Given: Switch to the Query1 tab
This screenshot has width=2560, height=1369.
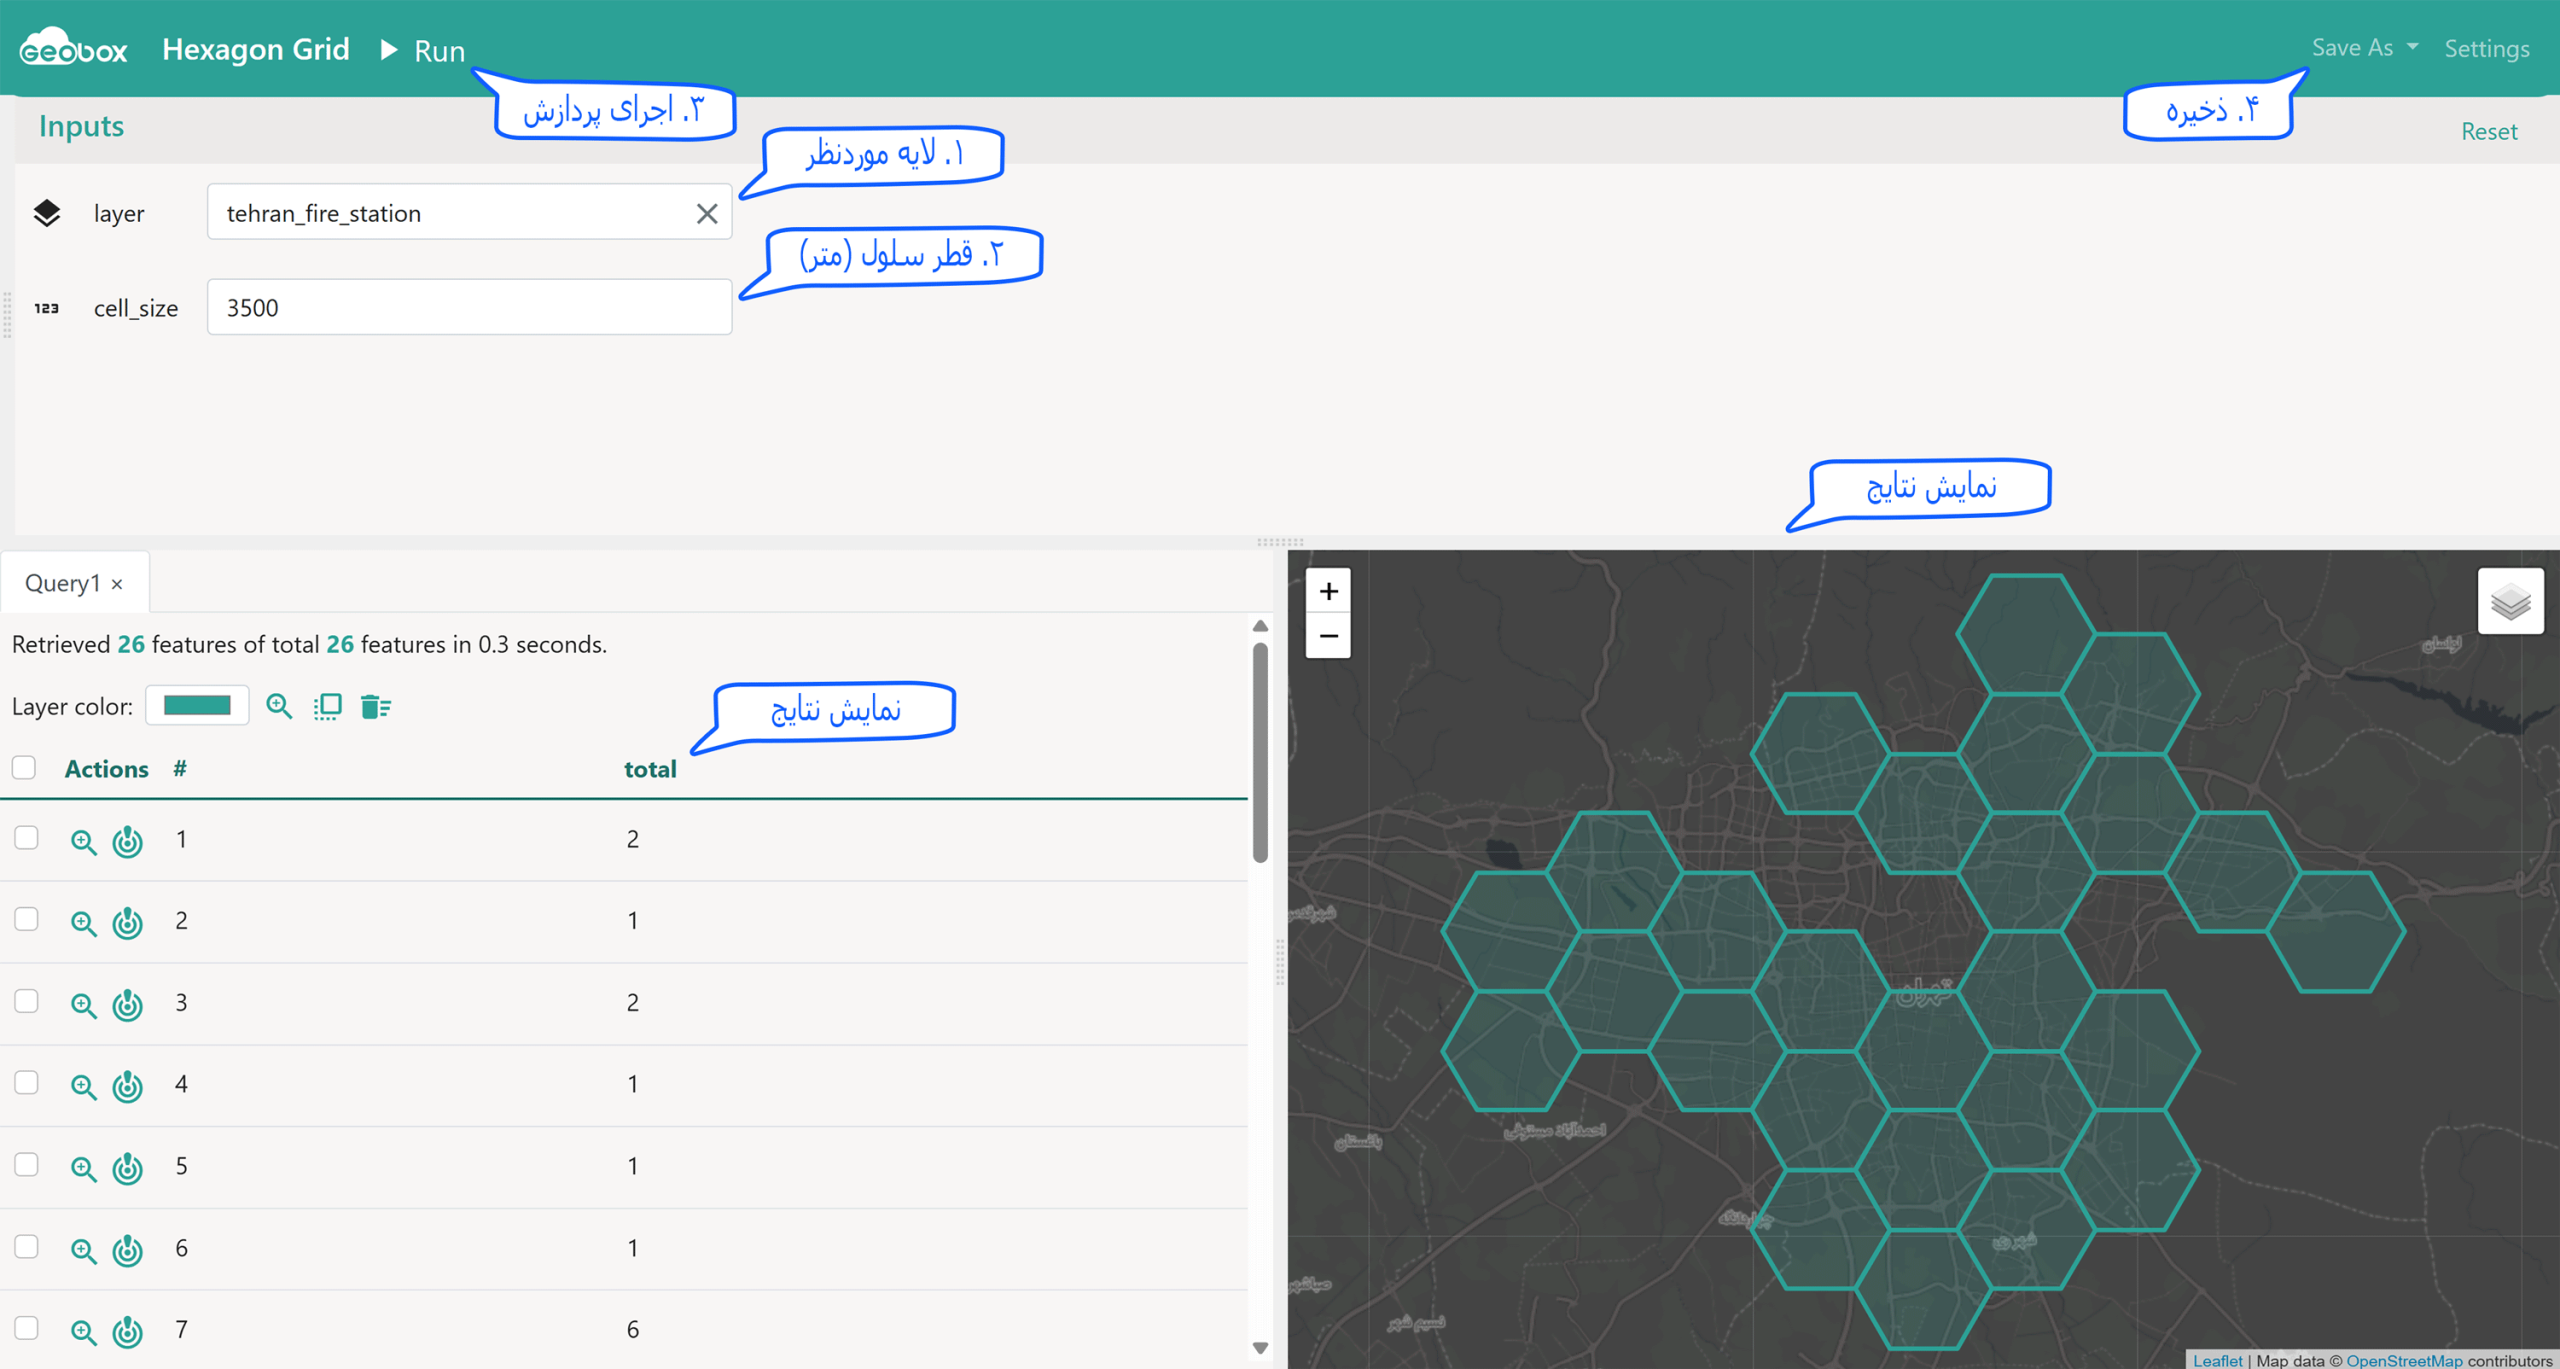Looking at the screenshot, I should [x=63, y=582].
